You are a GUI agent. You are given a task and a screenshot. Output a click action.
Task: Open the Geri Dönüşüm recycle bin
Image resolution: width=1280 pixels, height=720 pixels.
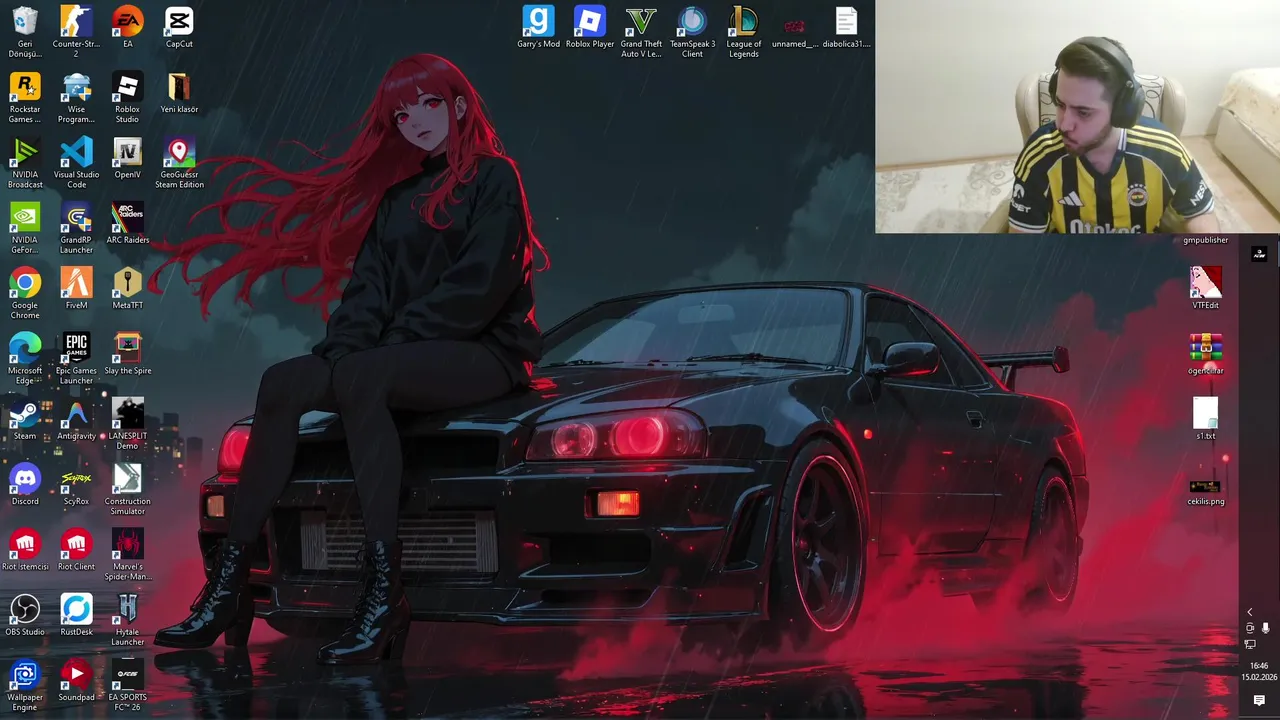pyautogui.click(x=25, y=32)
